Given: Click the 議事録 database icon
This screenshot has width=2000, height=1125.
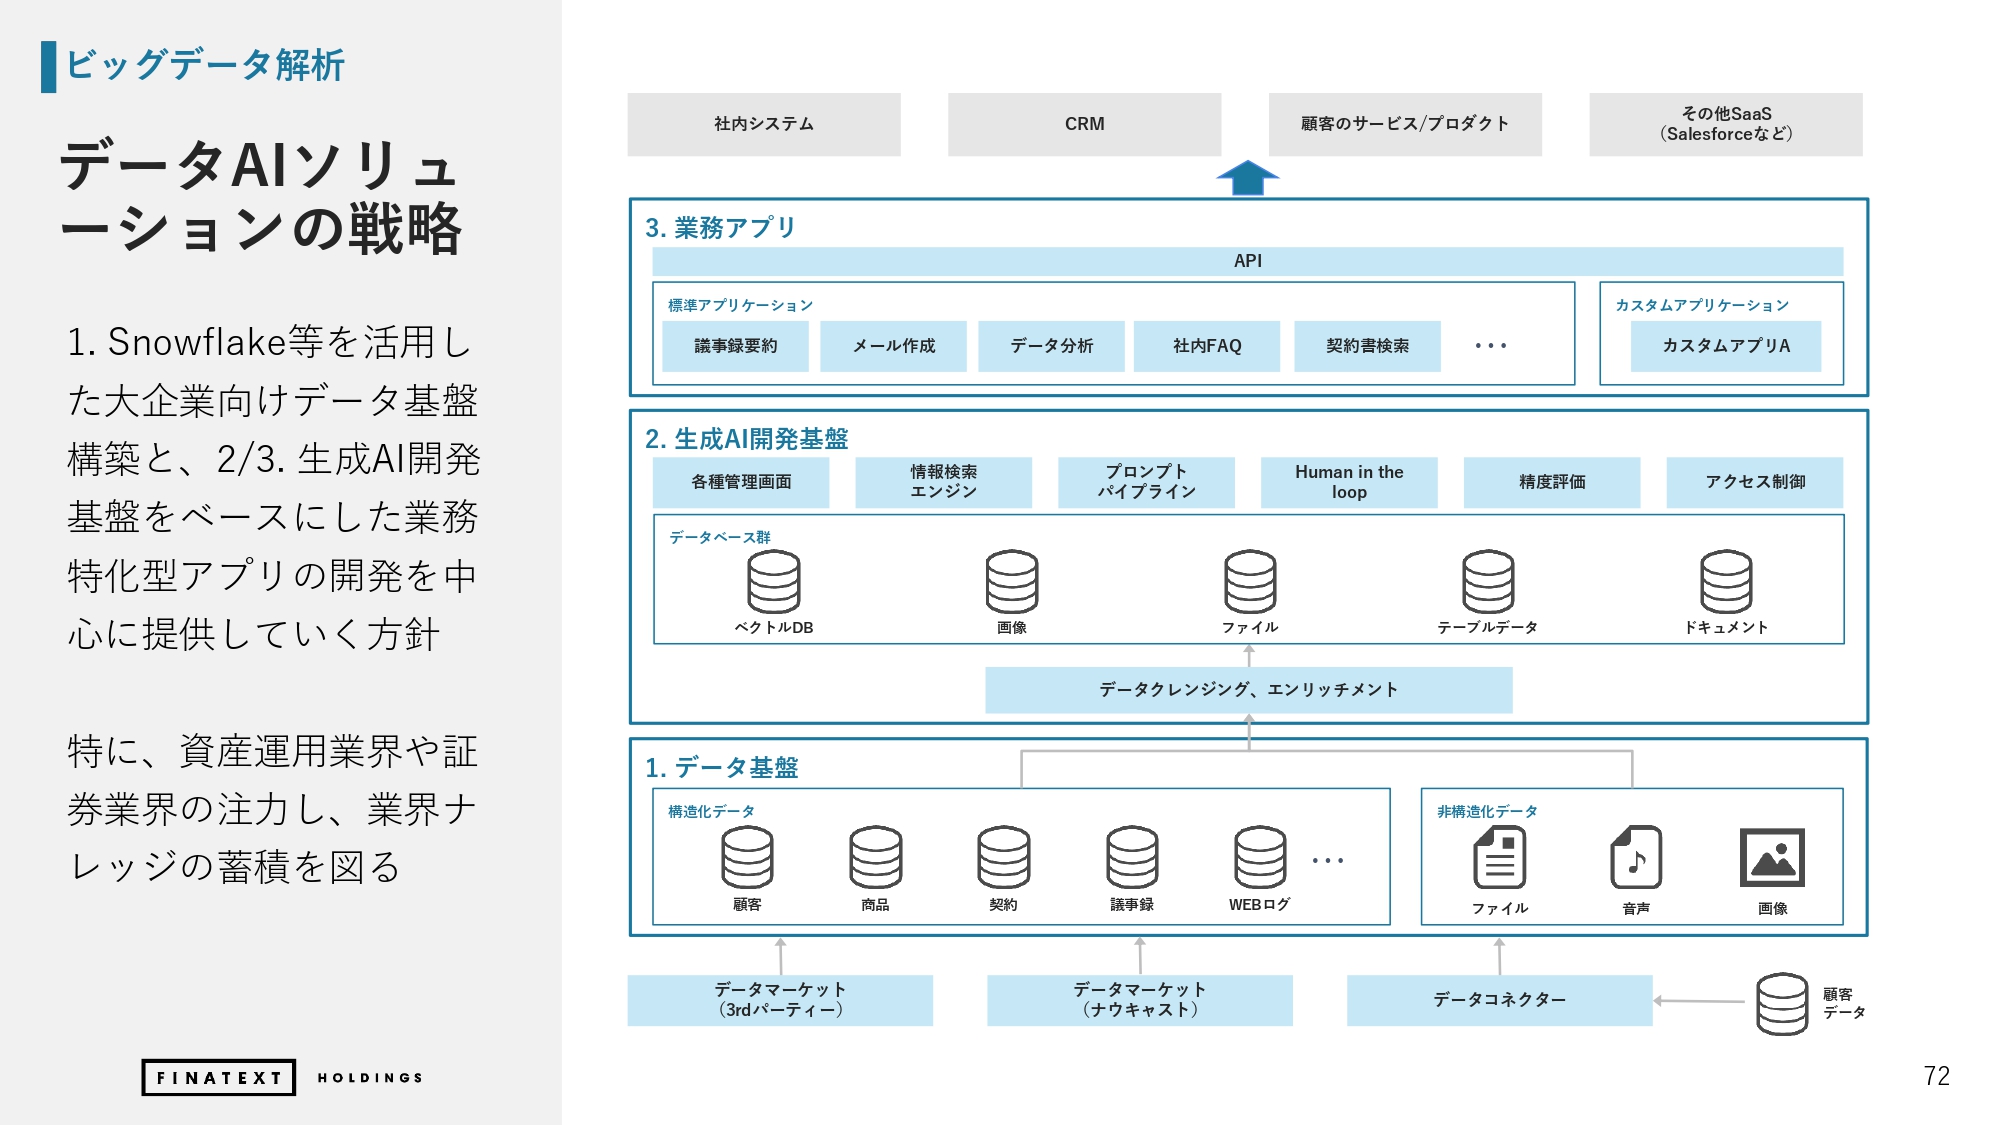Looking at the screenshot, I should [1132, 857].
